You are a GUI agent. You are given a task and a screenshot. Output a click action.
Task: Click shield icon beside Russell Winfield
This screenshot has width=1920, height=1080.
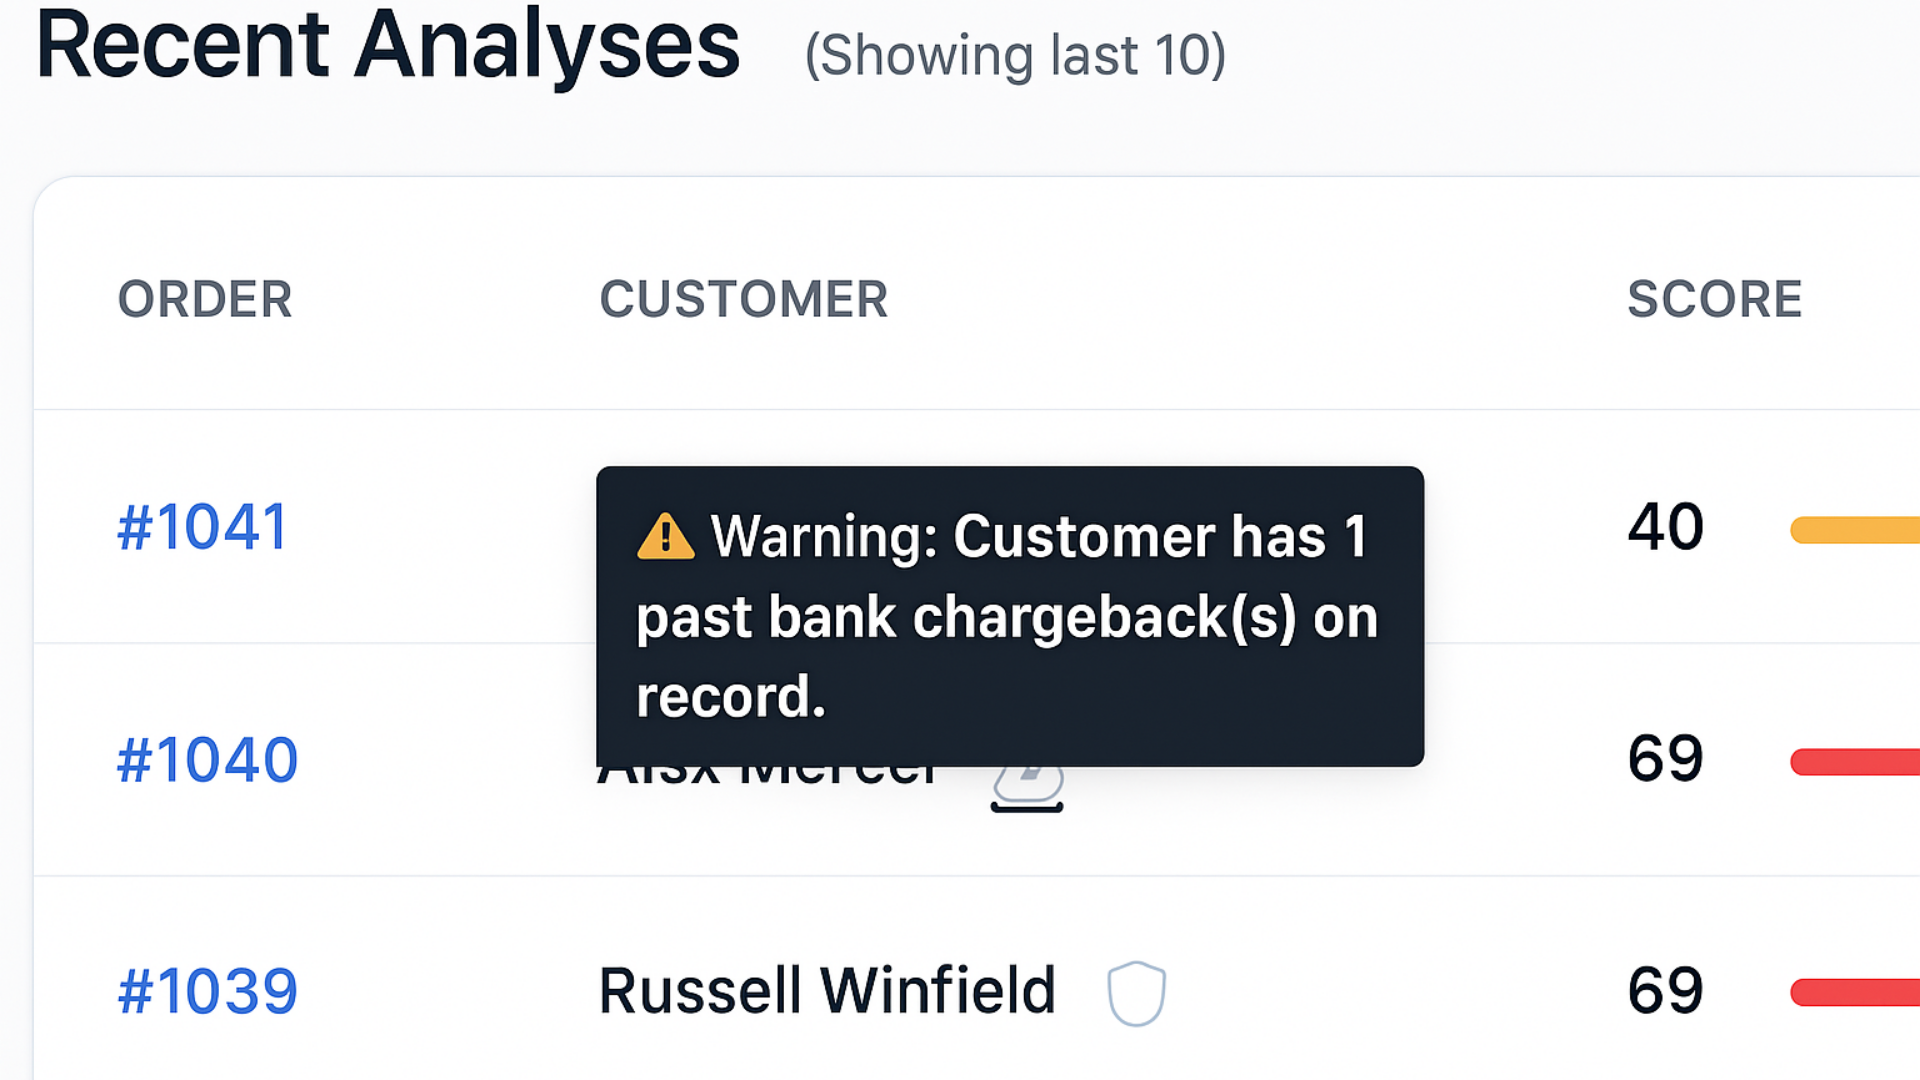[1136, 993]
